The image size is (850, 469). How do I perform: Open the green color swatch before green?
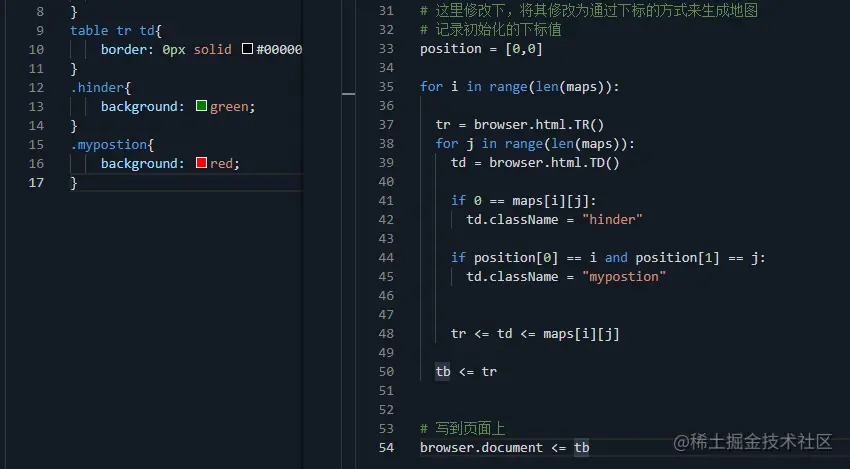pyautogui.click(x=201, y=106)
